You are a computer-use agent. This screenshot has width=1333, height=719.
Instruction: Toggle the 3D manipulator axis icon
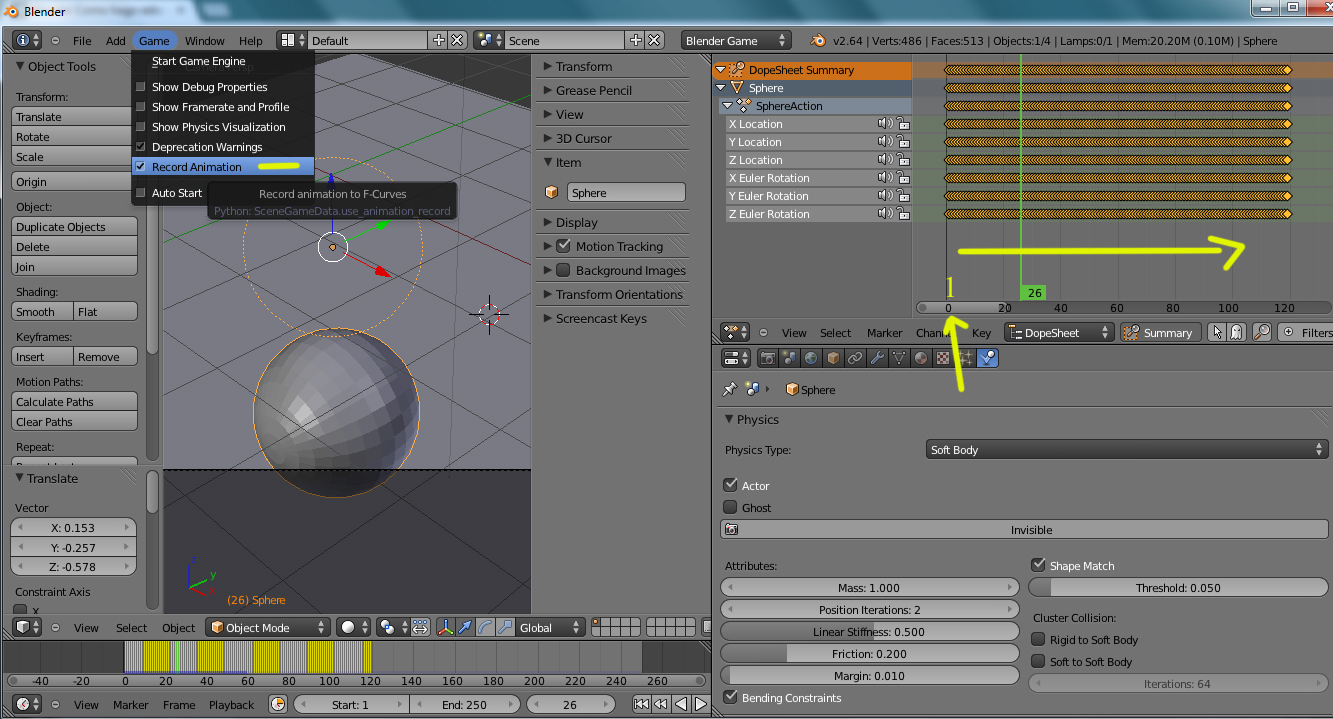click(x=446, y=627)
